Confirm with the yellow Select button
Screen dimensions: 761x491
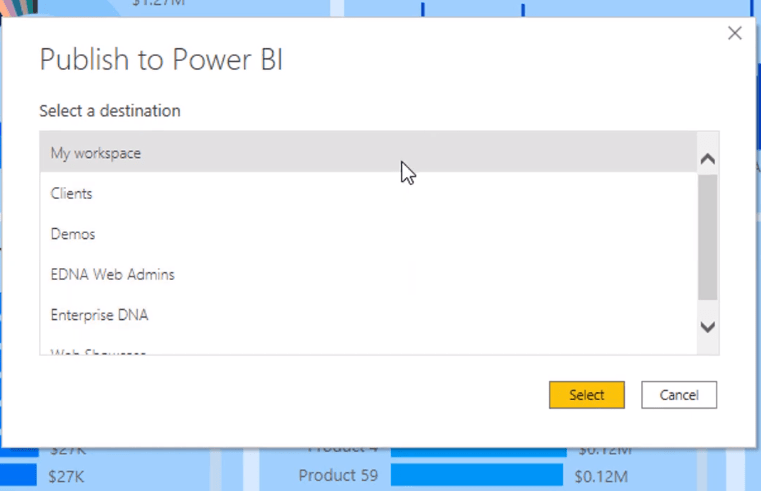(586, 395)
